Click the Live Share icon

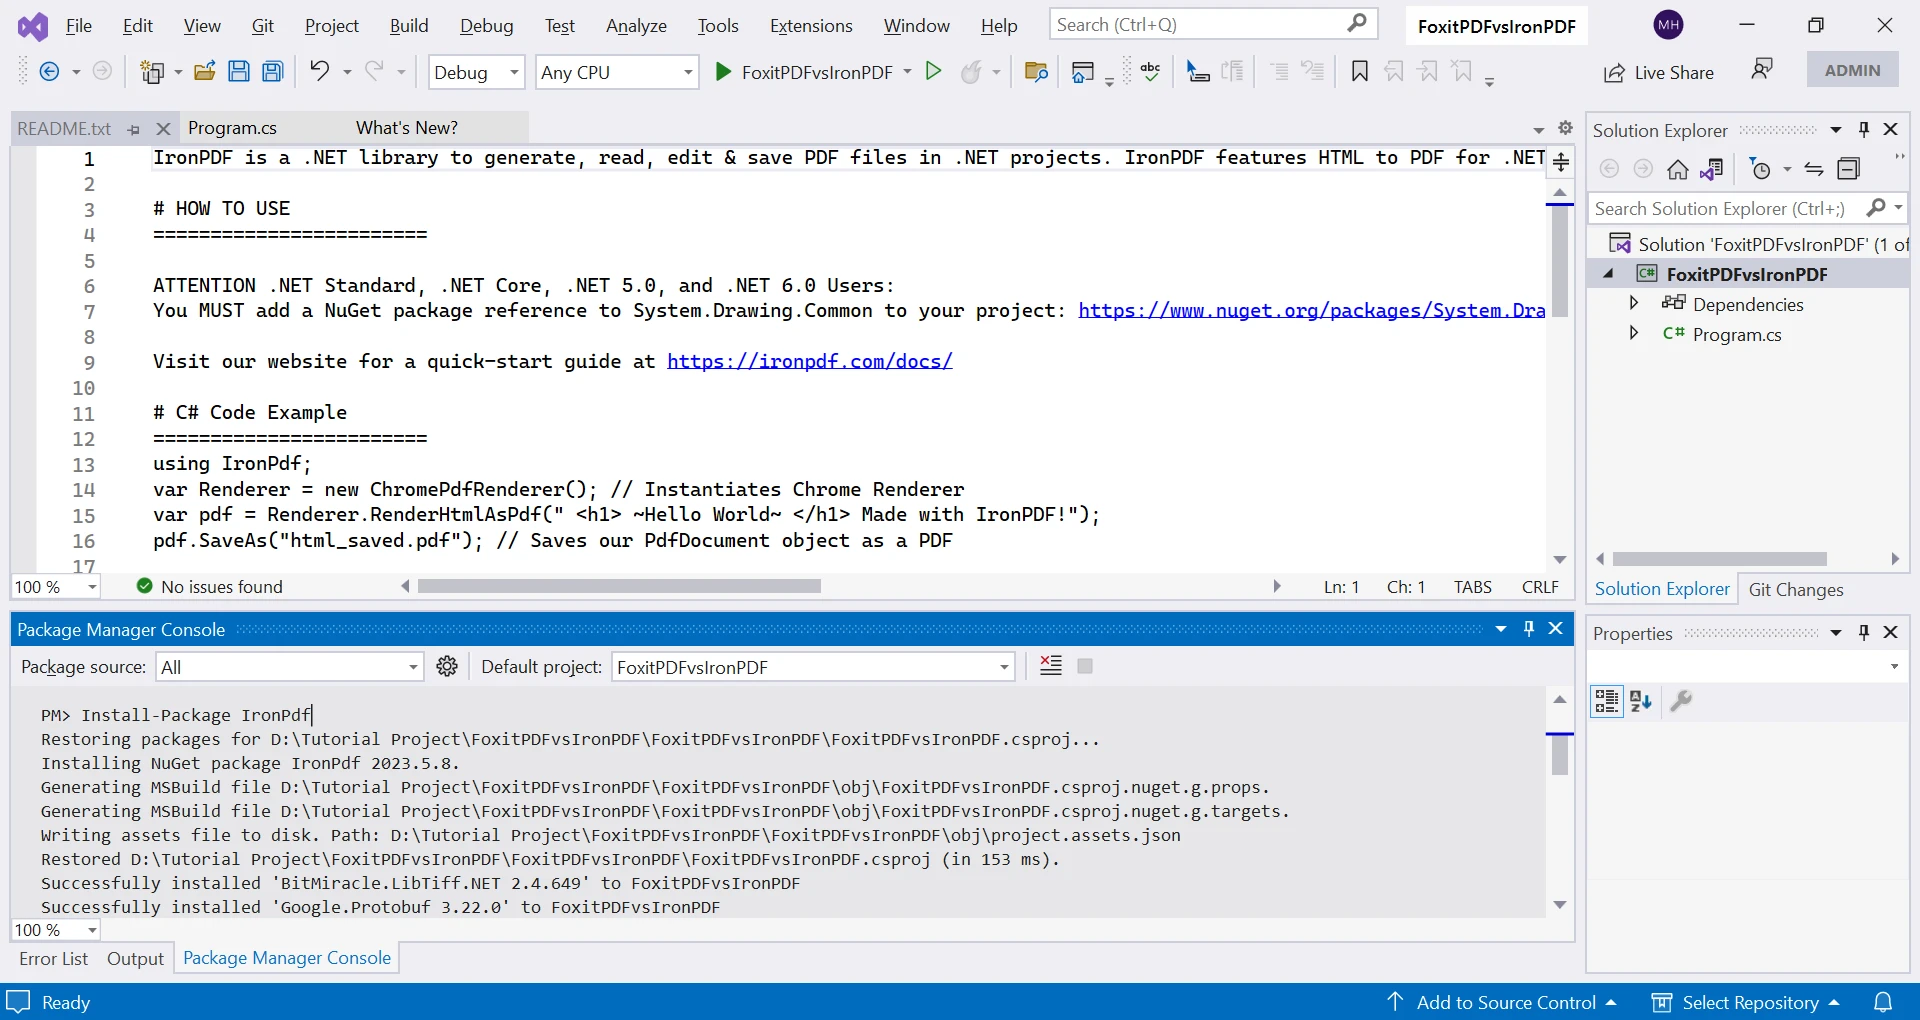1614,73
